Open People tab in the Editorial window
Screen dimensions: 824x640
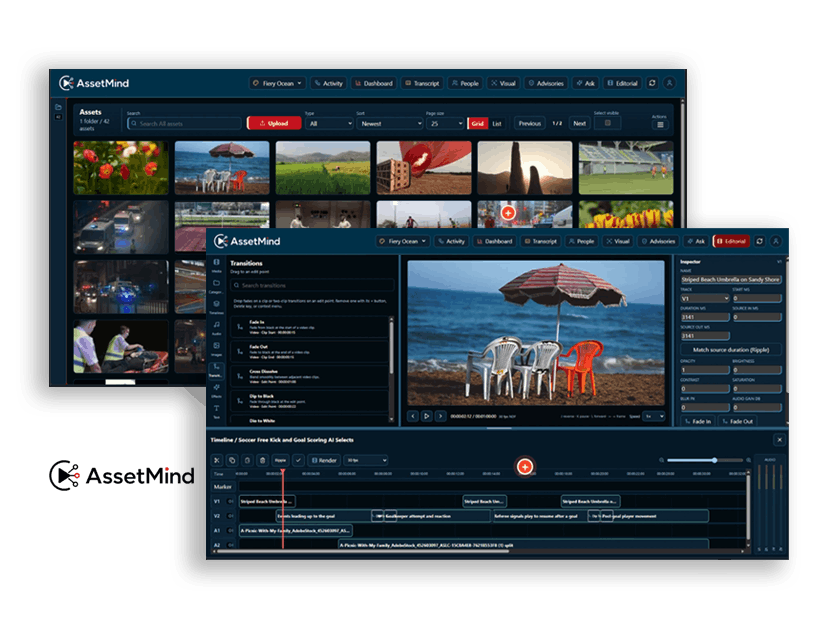pyautogui.click(x=581, y=241)
